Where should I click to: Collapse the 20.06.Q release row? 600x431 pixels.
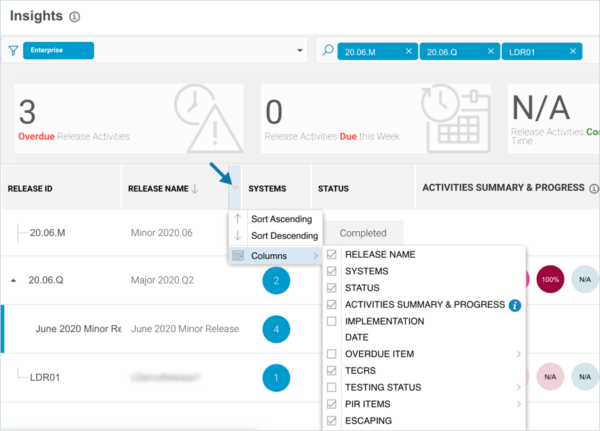pos(13,281)
